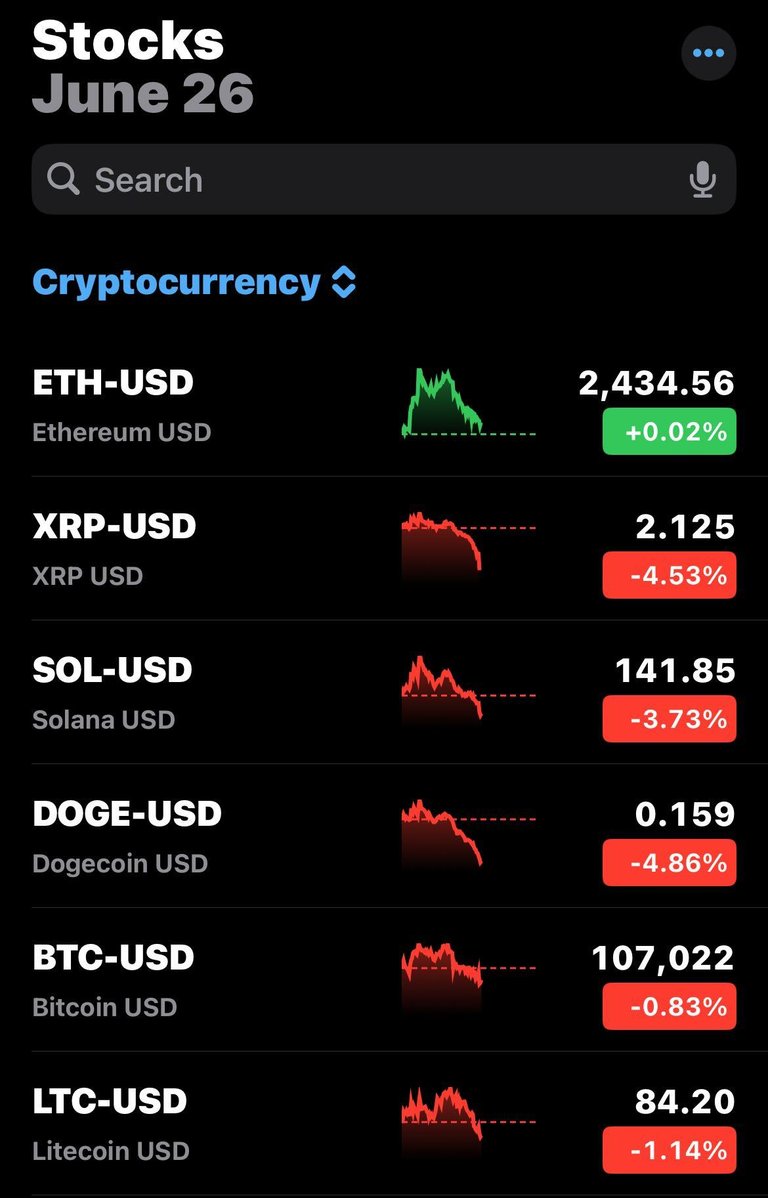Viewport: 768px width, 1198px height.
Task: Open the Ethereum green sparkline chart
Action: [468, 403]
